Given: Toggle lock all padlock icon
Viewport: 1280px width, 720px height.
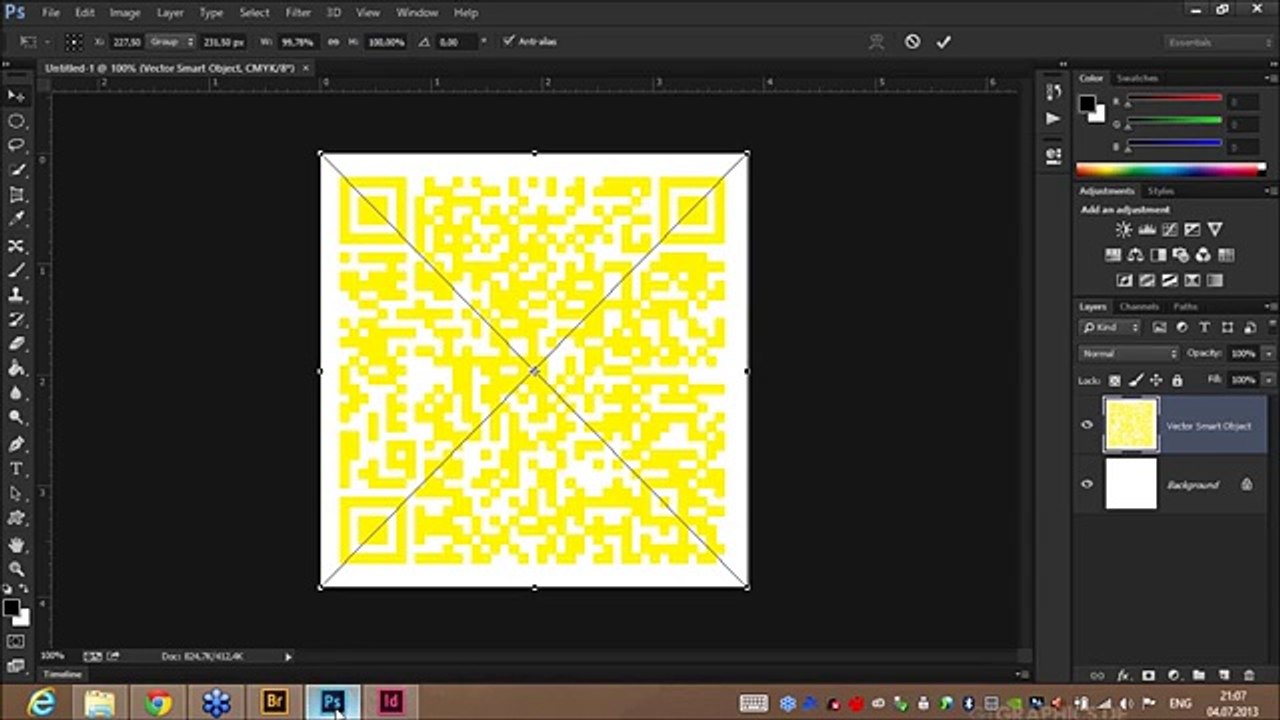Looking at the screenshot, I should 1177,380.
